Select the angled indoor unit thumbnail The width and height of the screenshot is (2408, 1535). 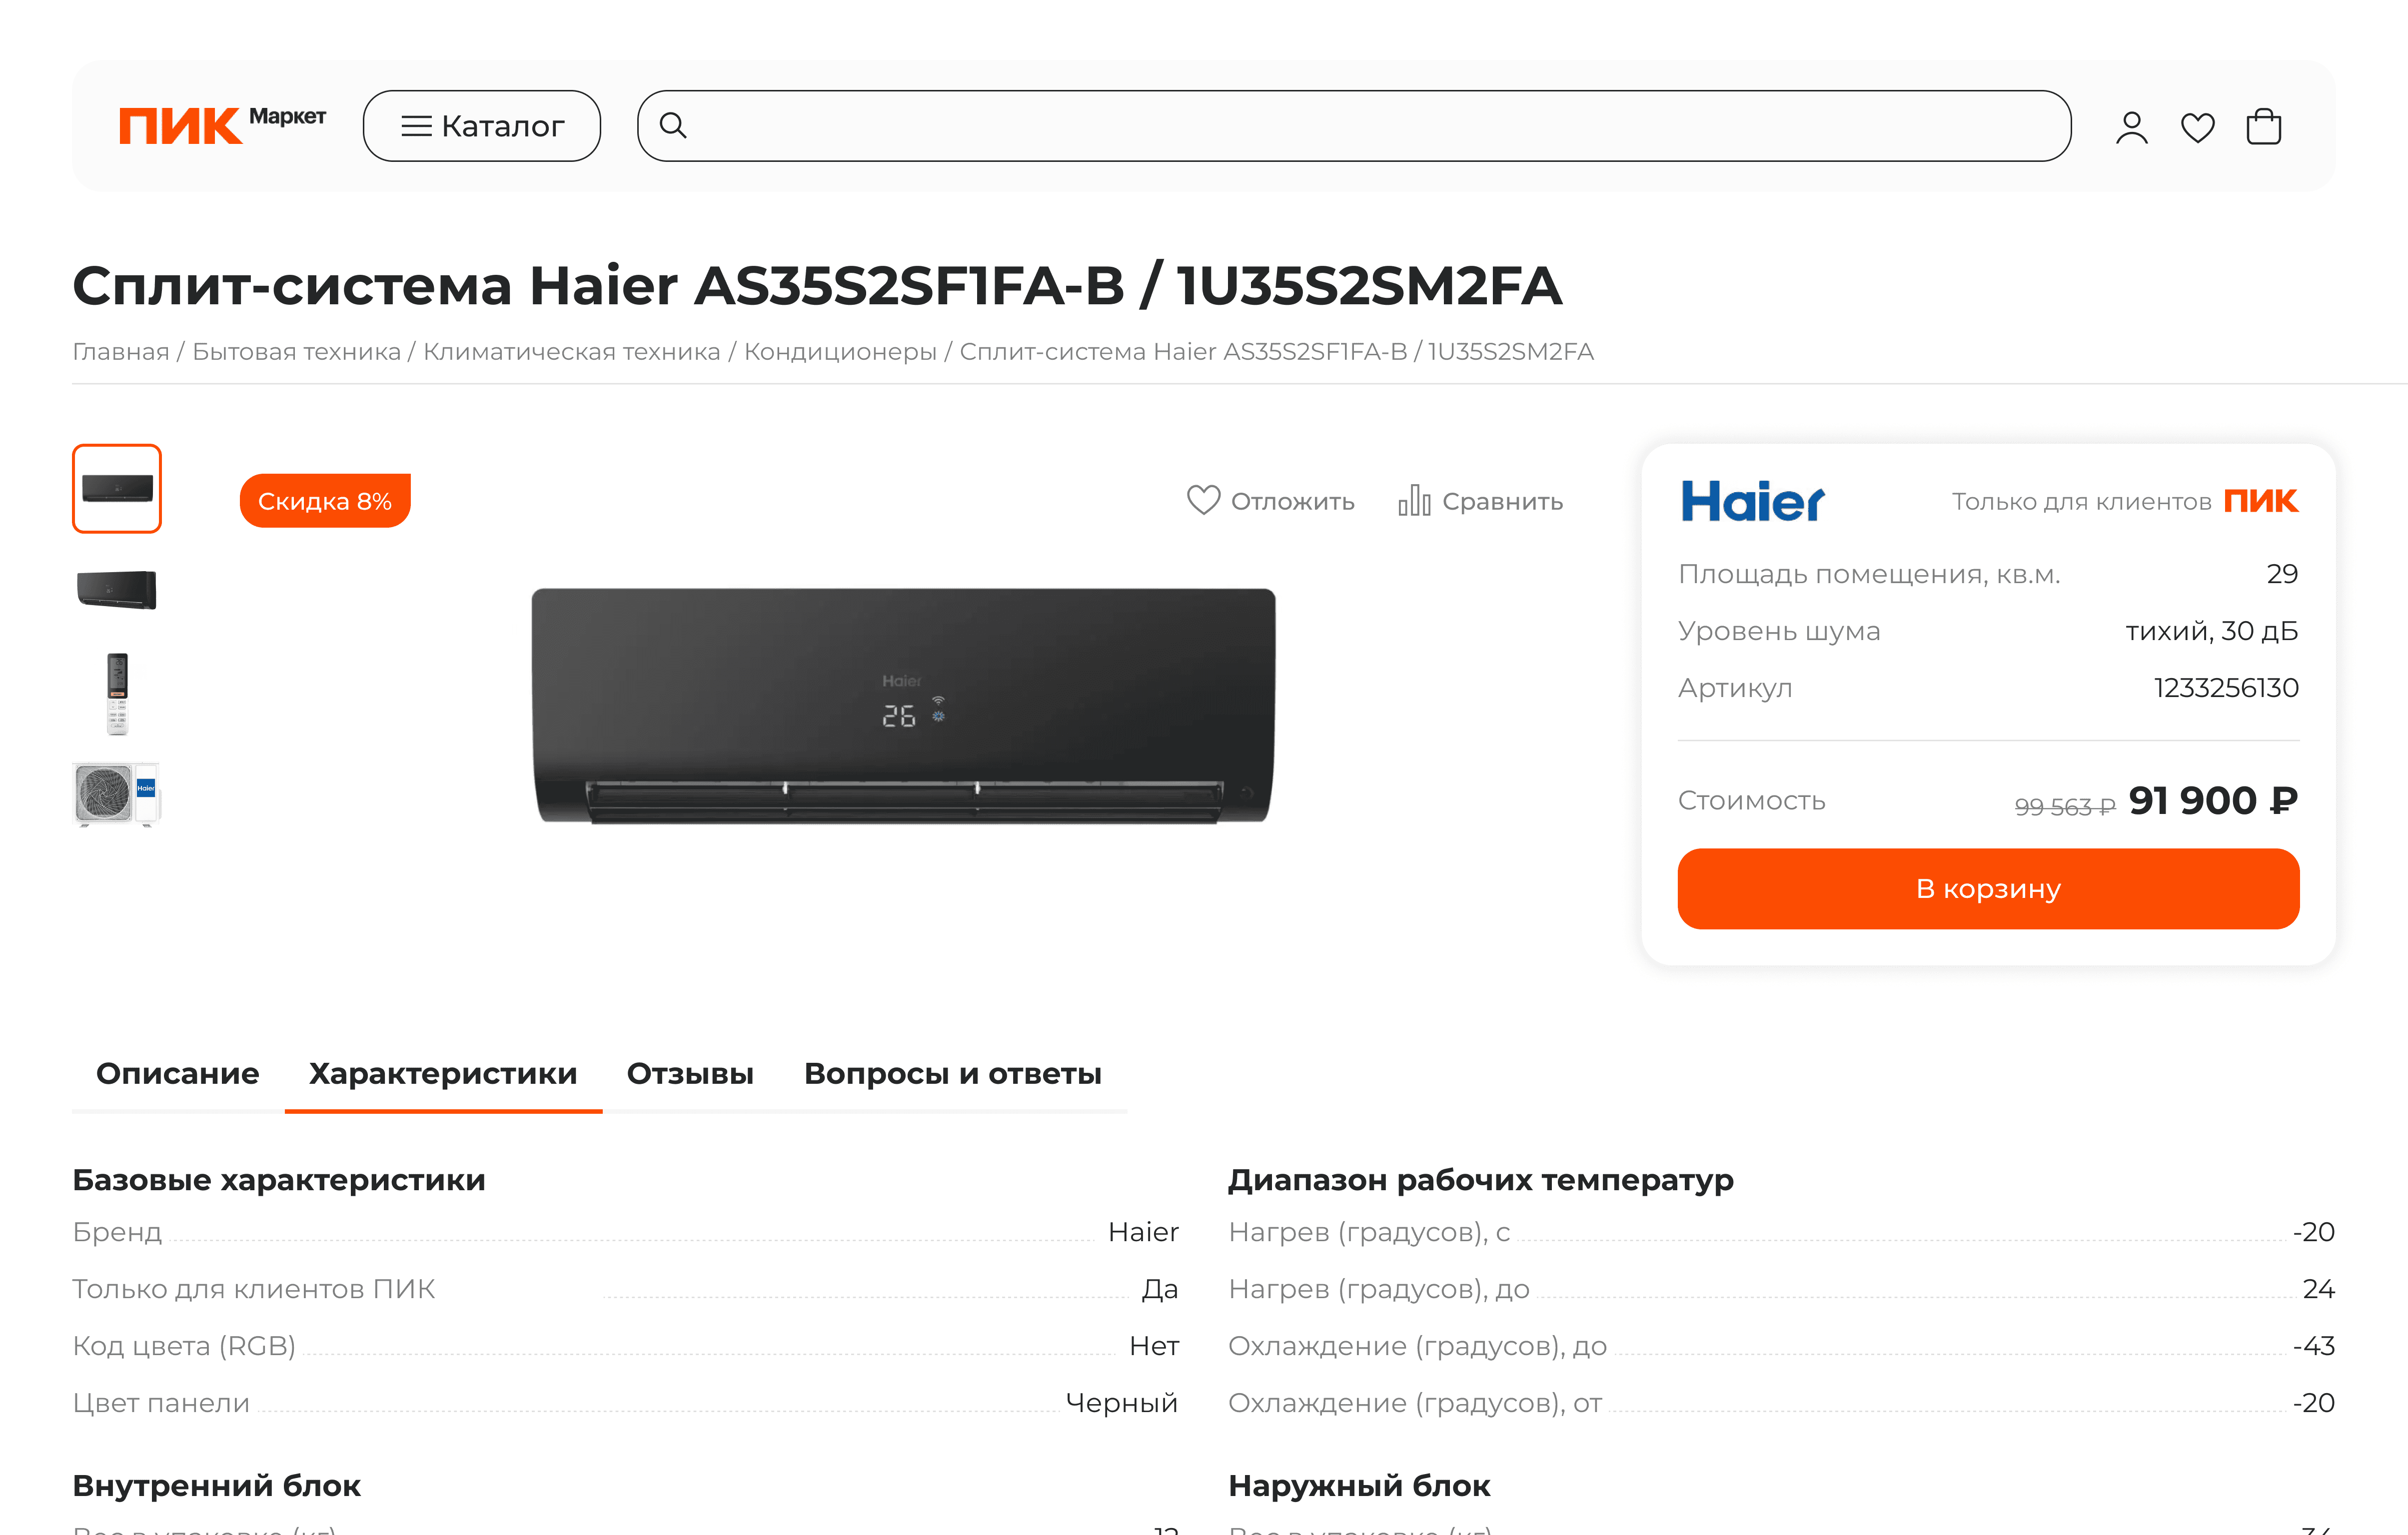(117, 590)
